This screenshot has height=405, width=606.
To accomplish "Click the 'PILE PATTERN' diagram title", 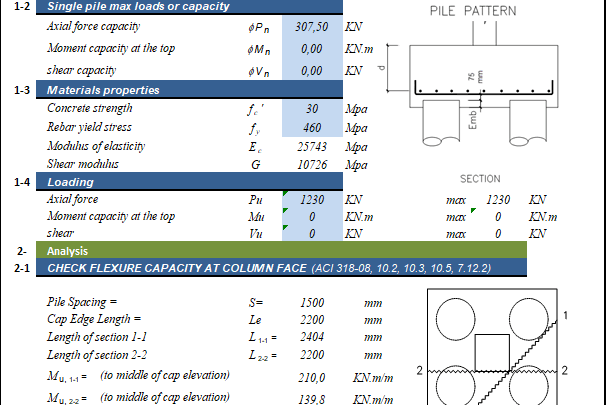I will tap(473, 11).
